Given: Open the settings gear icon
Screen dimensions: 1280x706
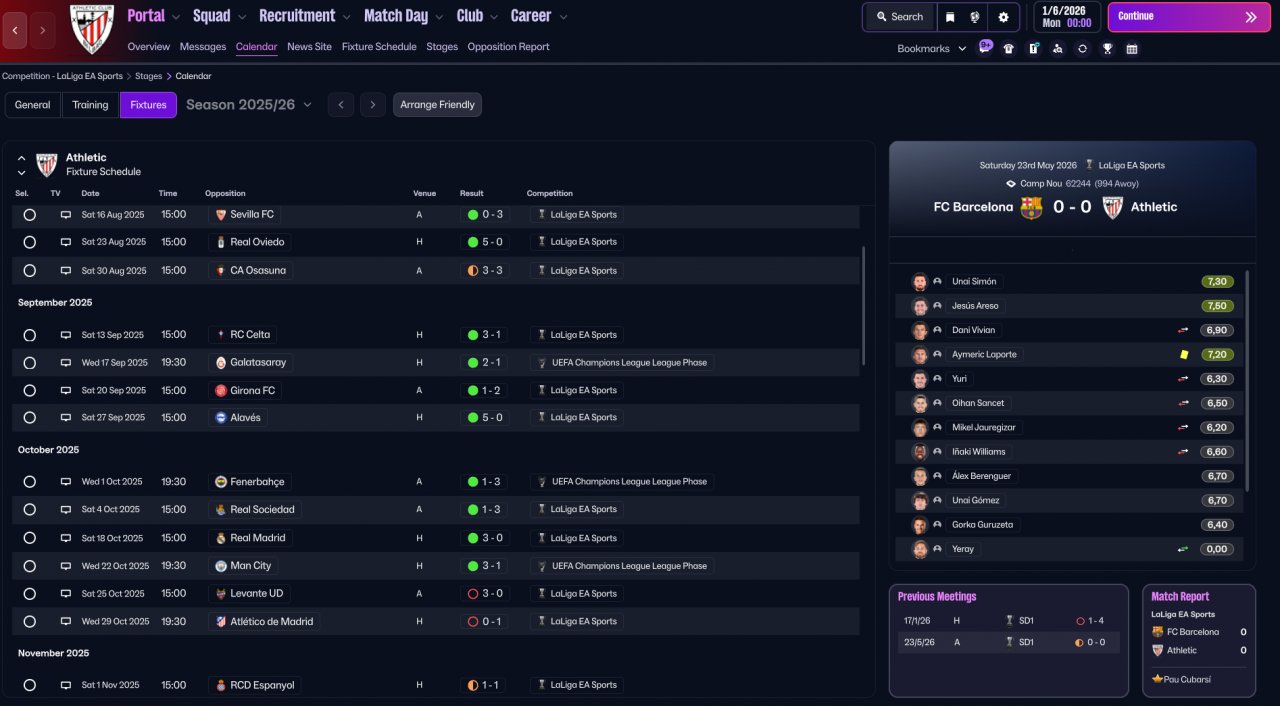Looking at the screenshot, I should tap(1003, 17).
